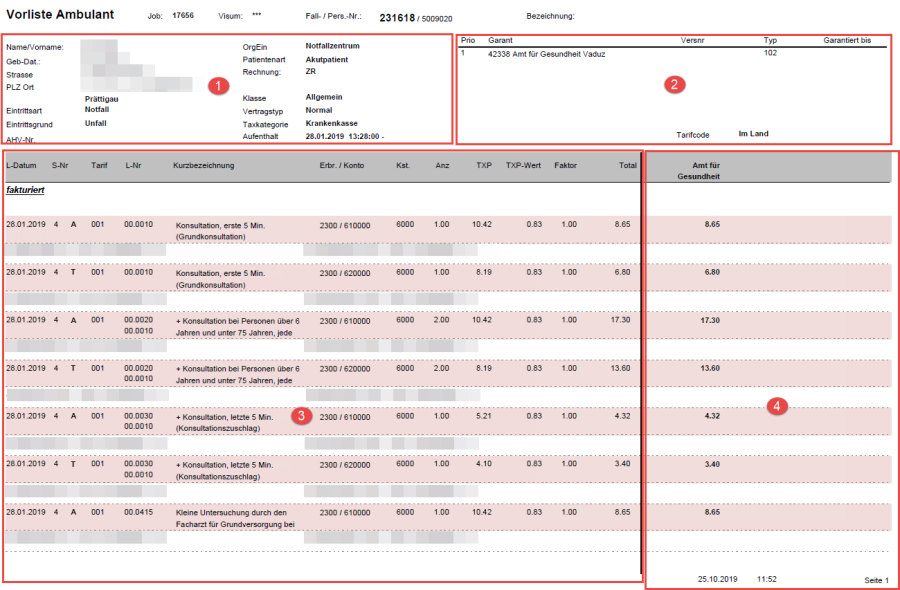Image resolution: width=900 pixels, height=590 pixels.
Task: Click the Erbr. / Konto column header
Action: point(341,165)
